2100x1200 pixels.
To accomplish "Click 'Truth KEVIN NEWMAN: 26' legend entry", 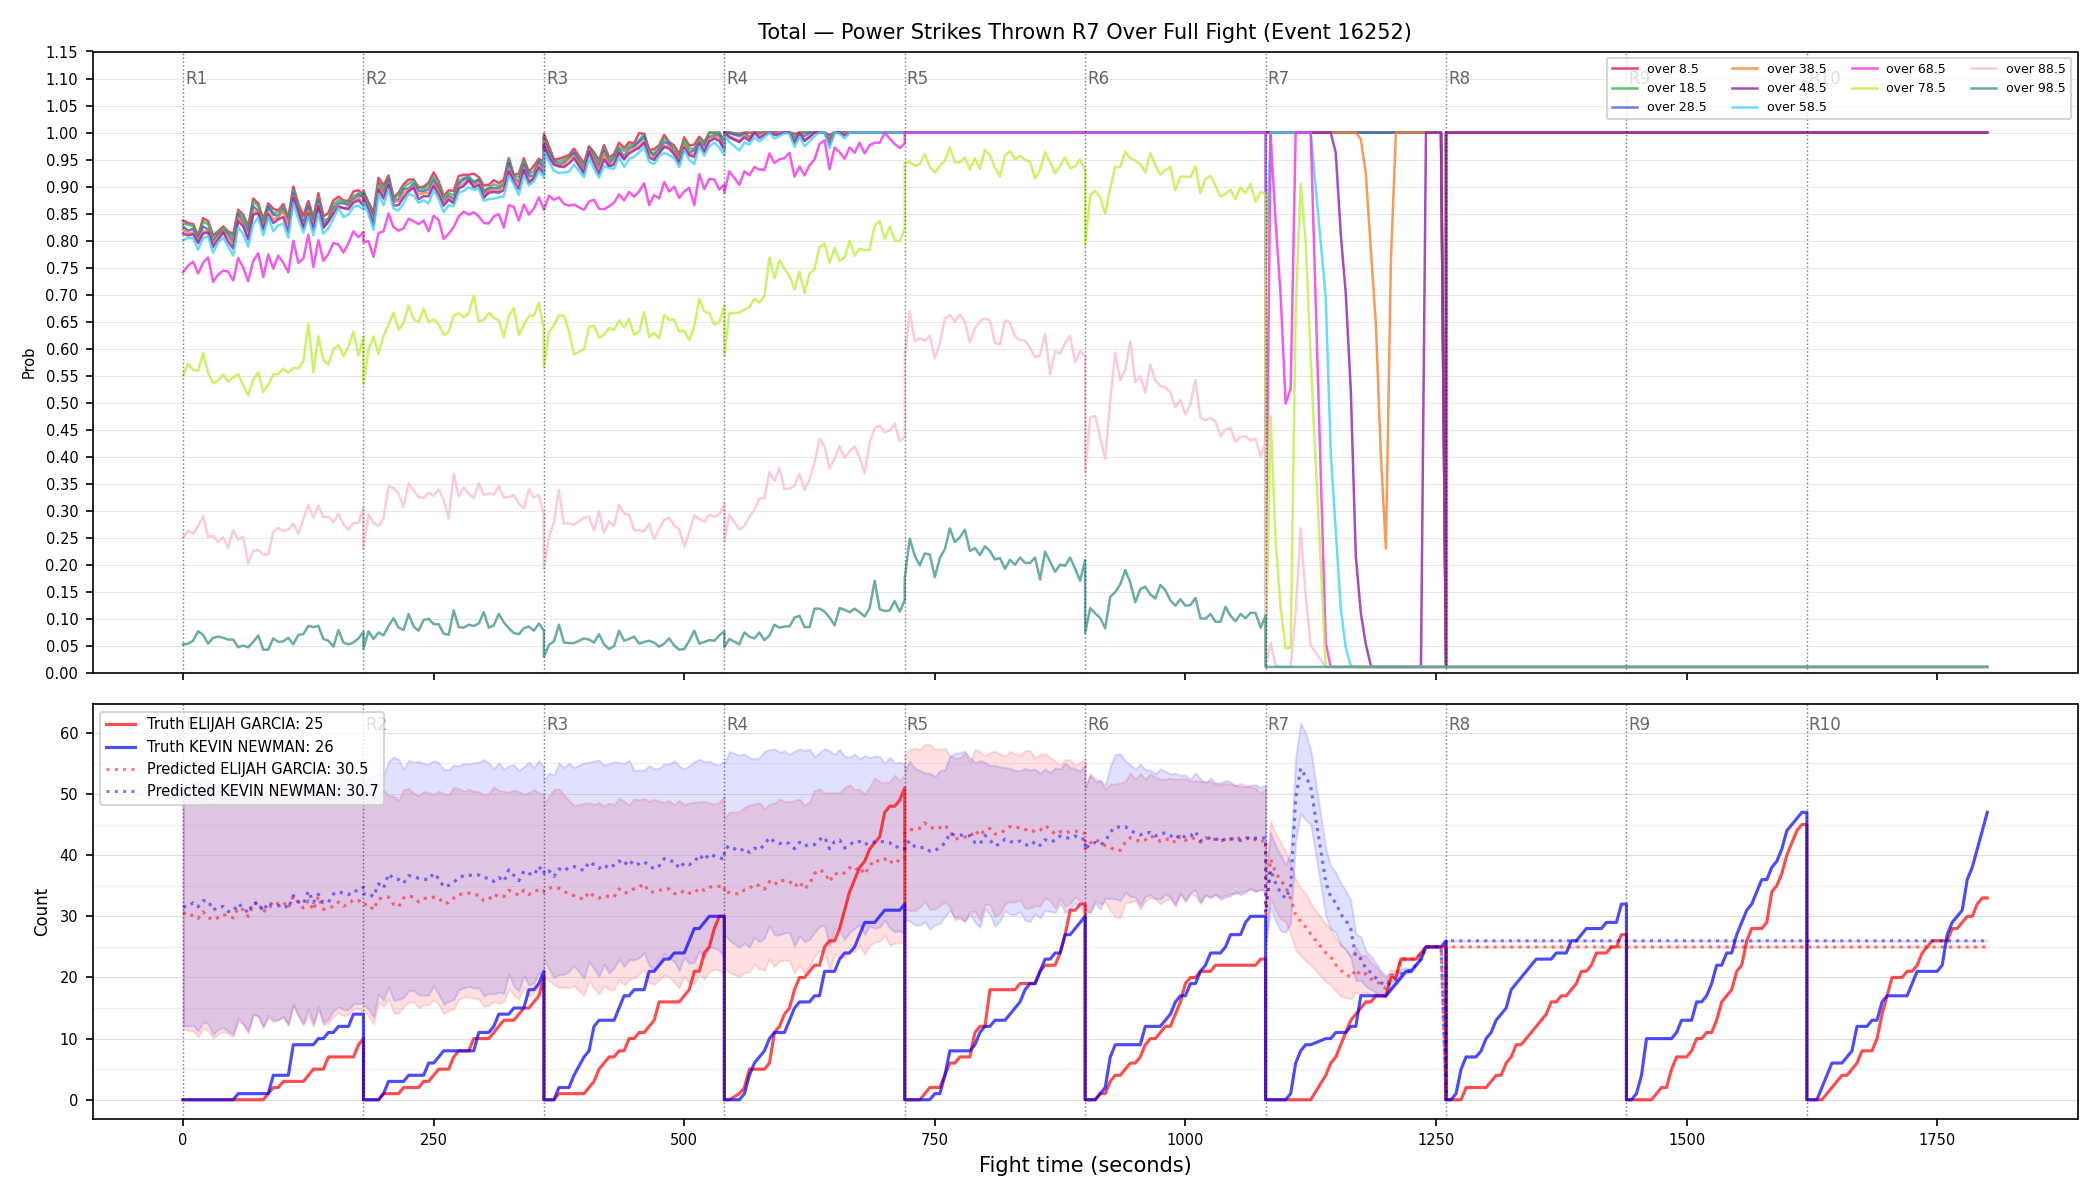I will click(x=240, y=746).
